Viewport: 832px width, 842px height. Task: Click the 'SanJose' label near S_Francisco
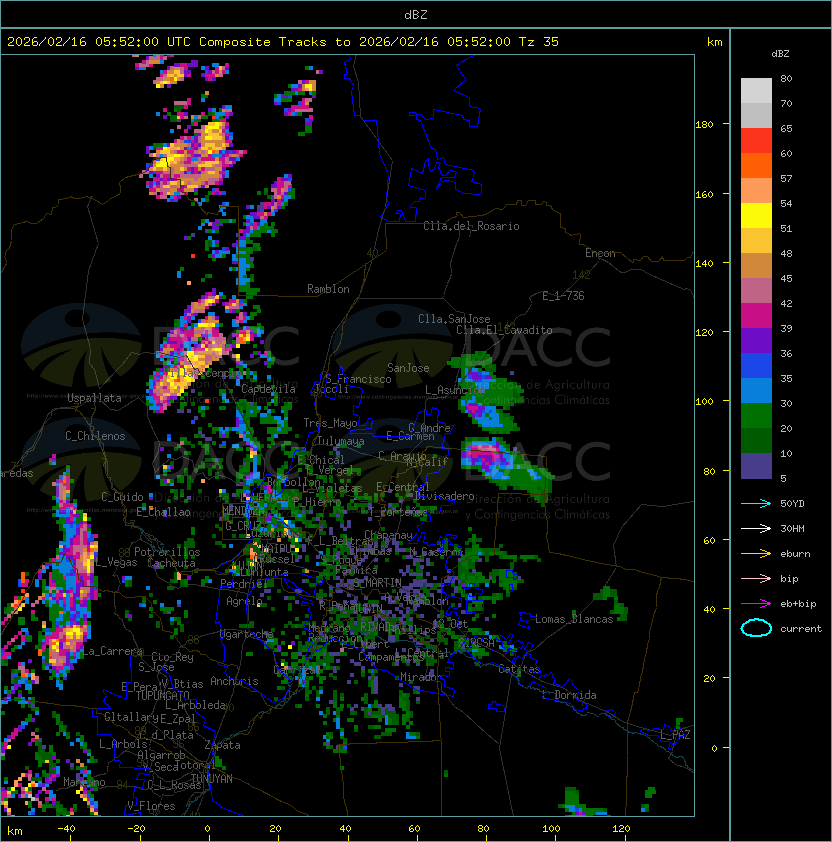[x=408, y=368]
